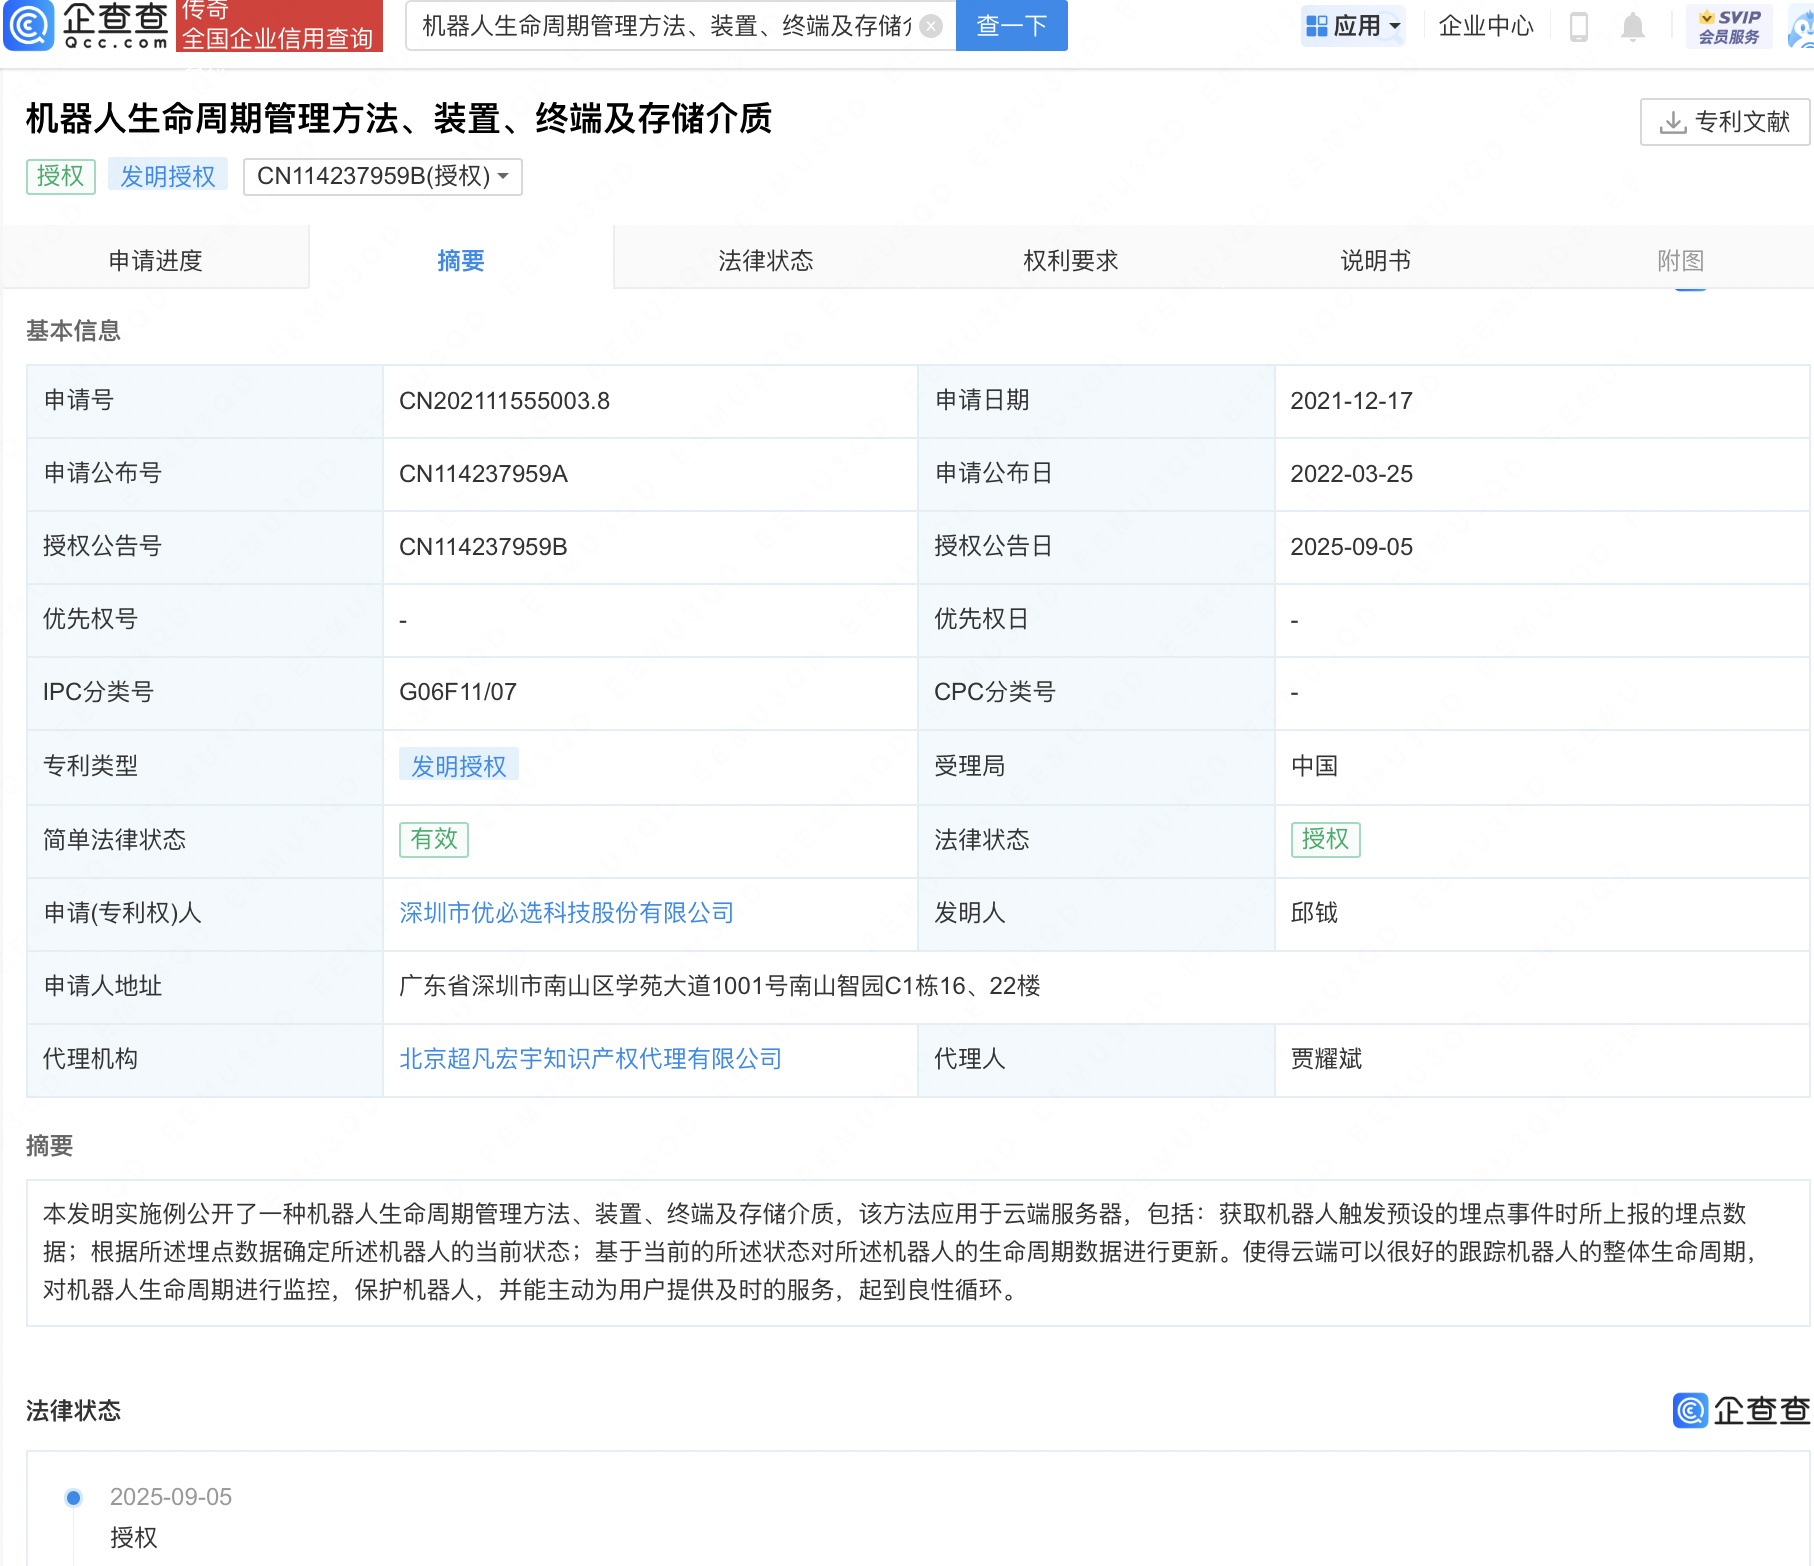Switch to the 法律状态 tab

(765, 261)
